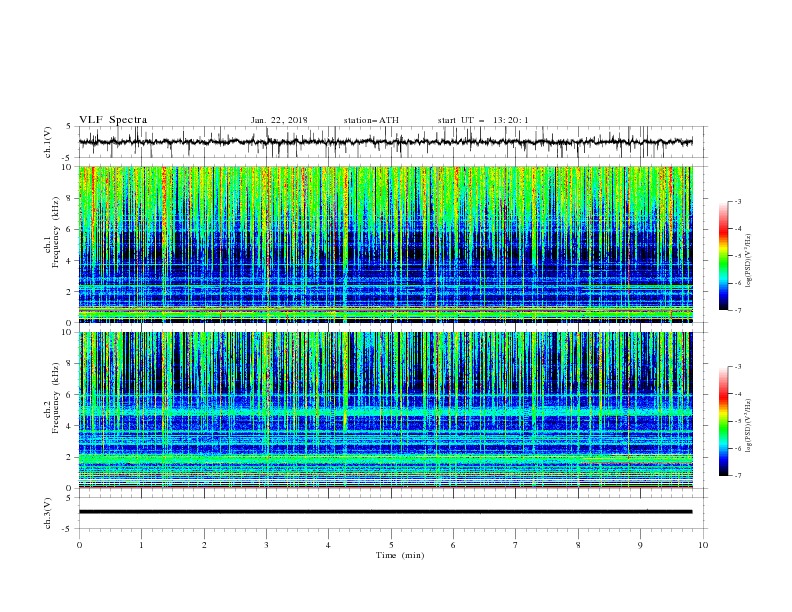Viewport: 792px width, 612px height.
Task: Click the "-4" tick on ch.2 colorbar
Action: [x=737, y=394]
